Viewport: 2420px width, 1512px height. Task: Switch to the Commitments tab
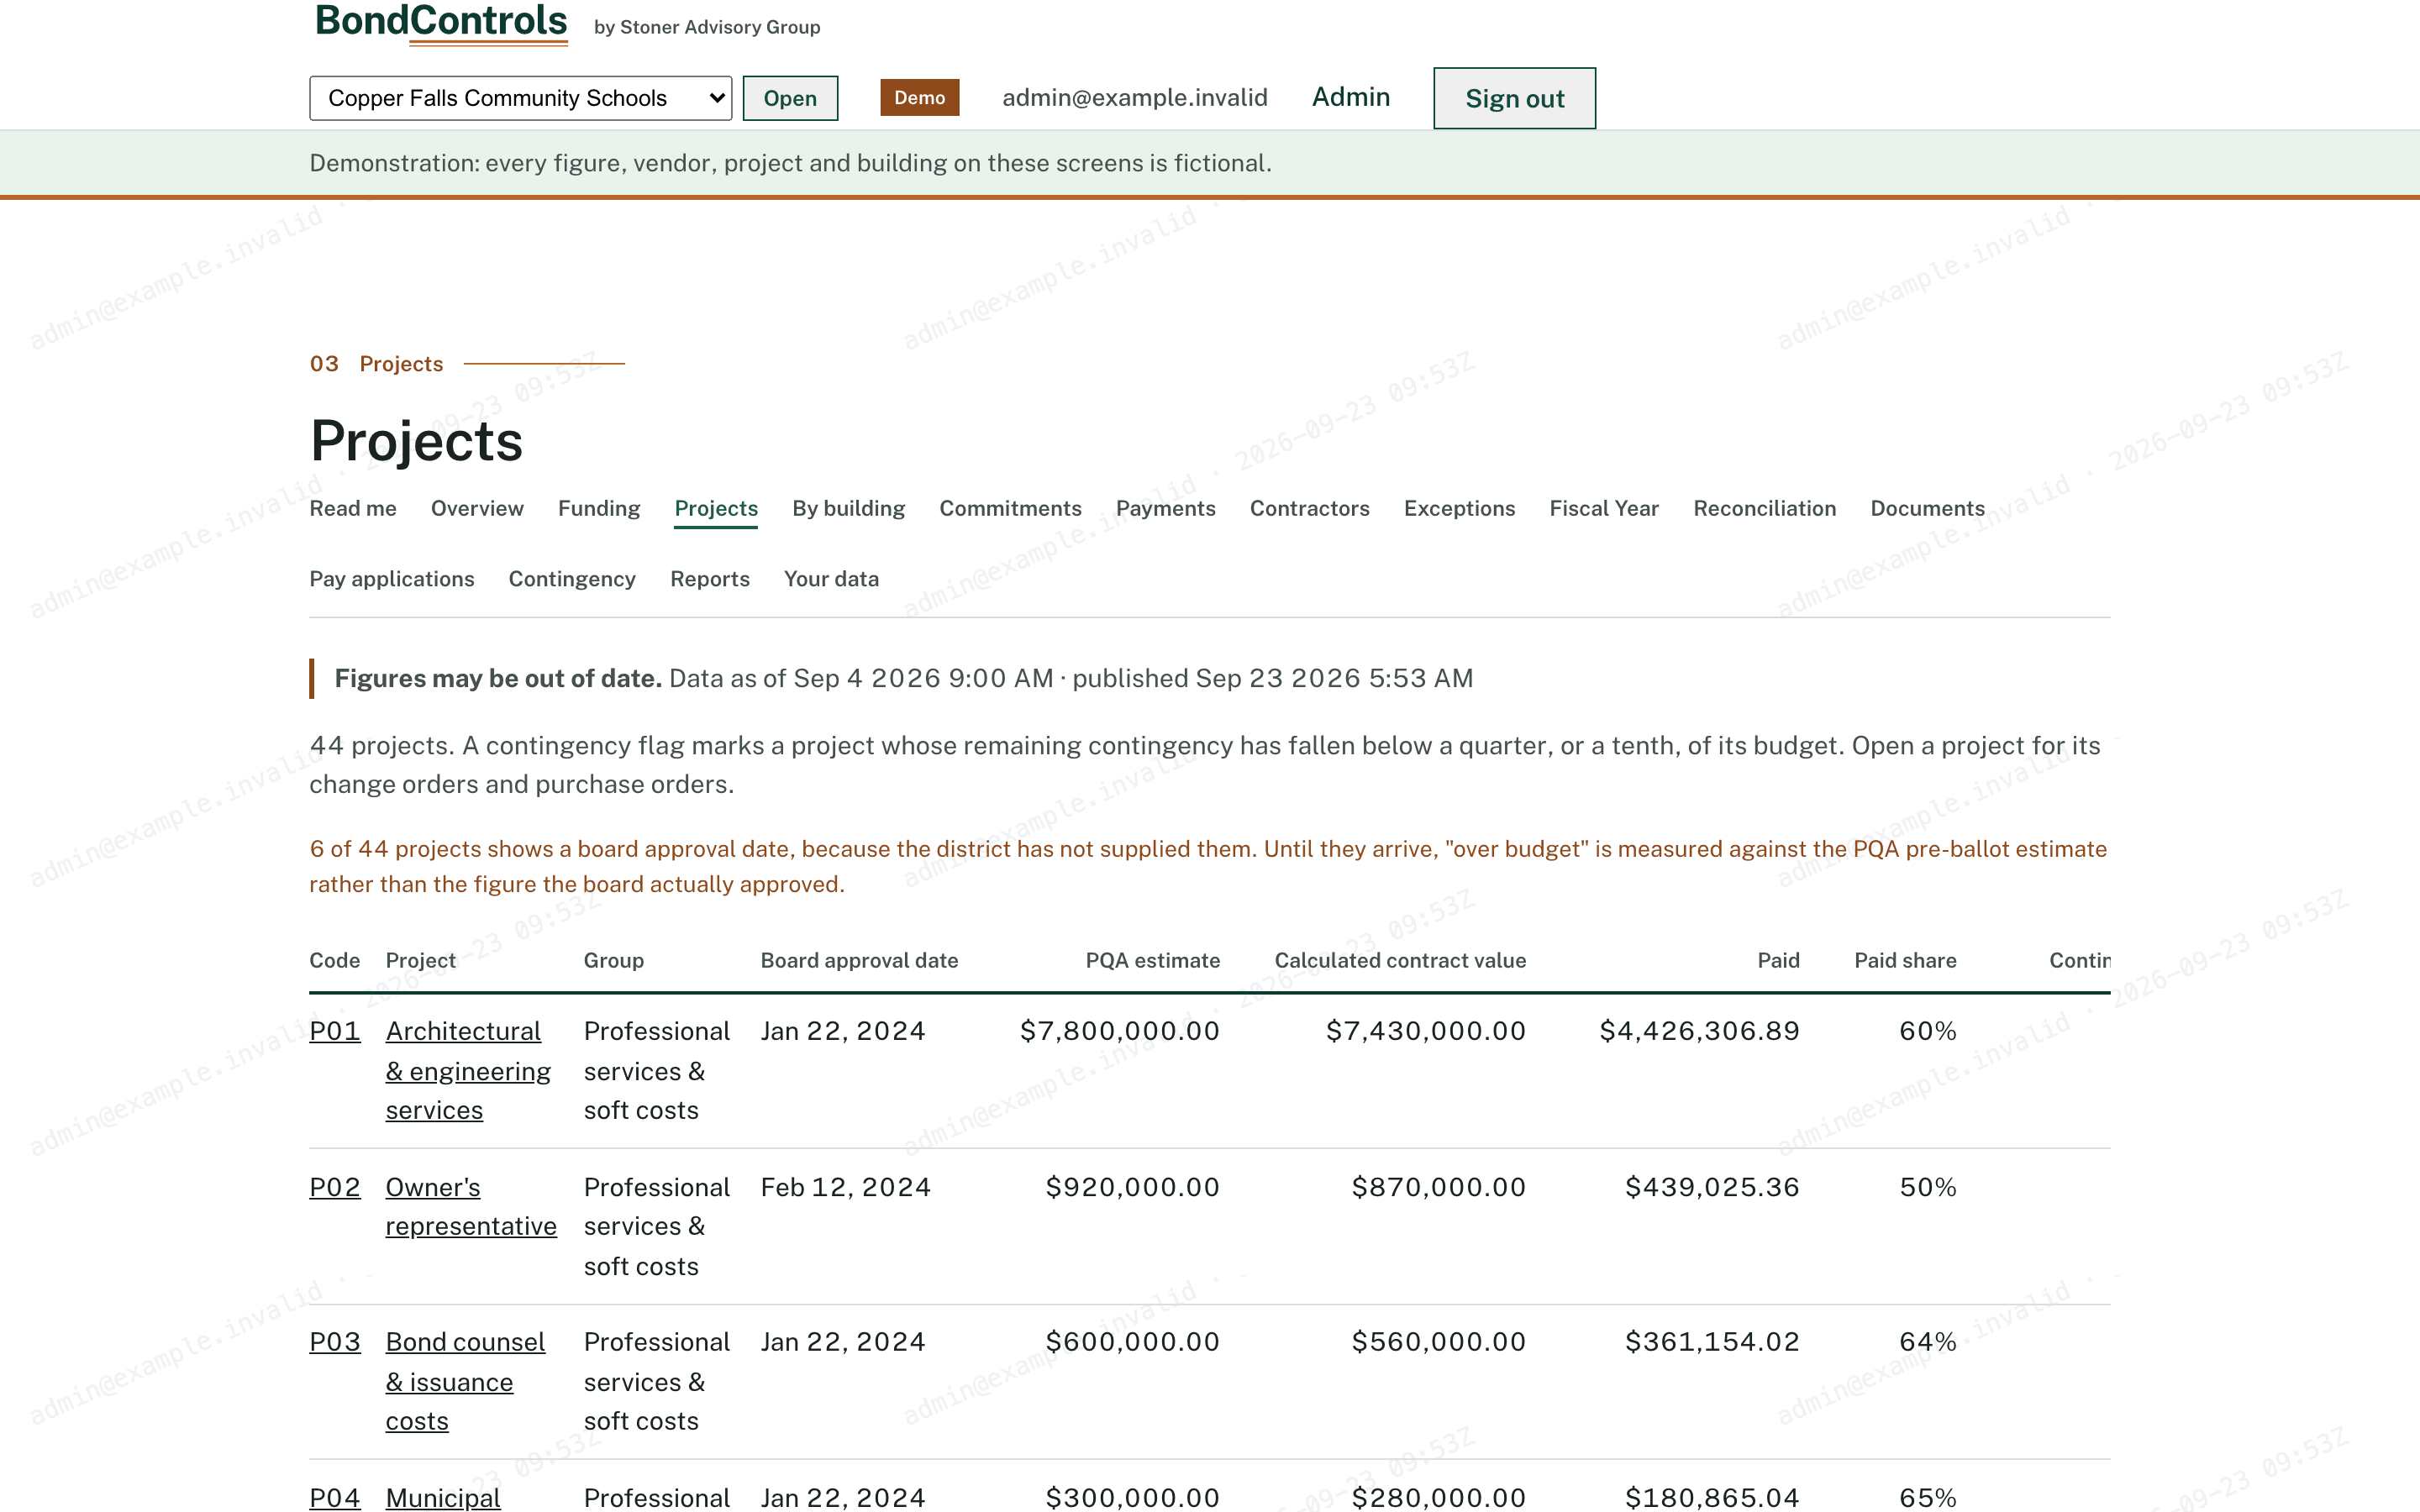tap(1010, 508)
